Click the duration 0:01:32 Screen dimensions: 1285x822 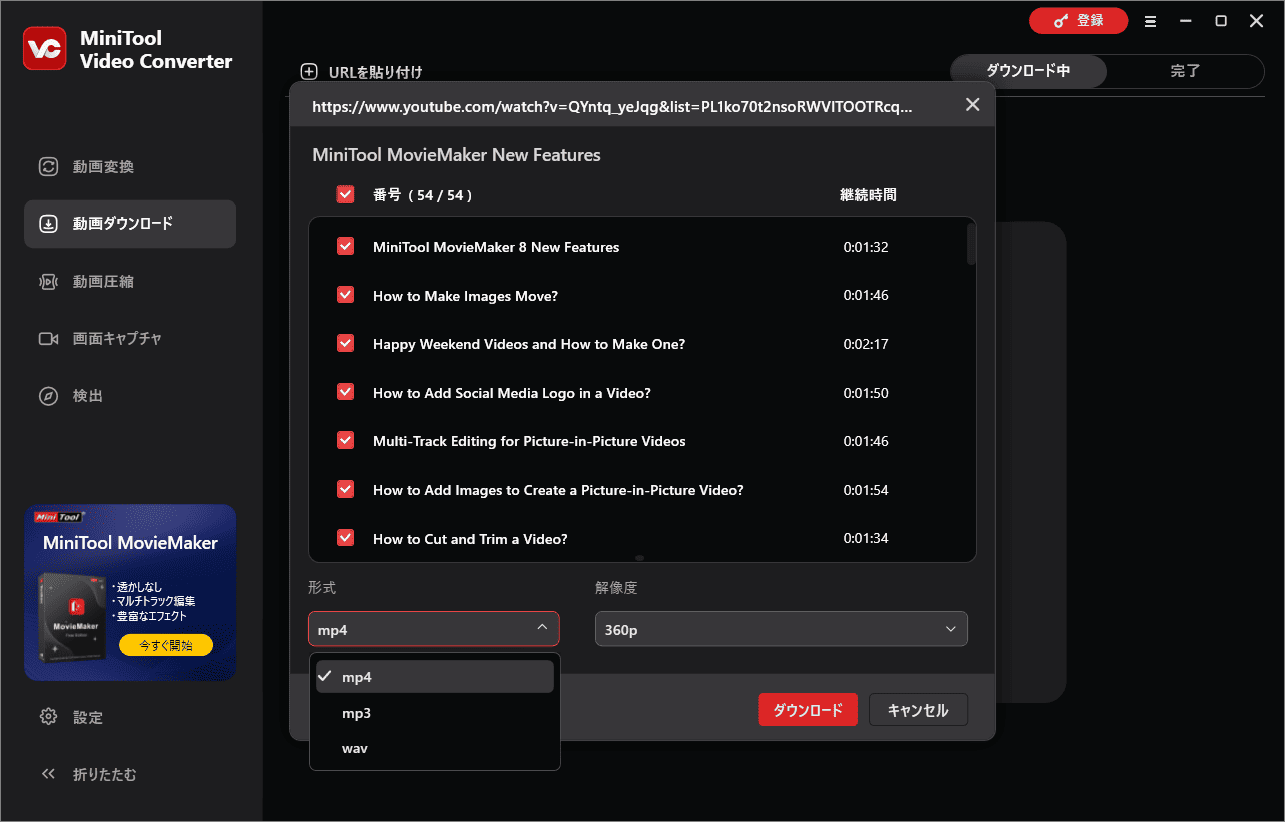(x=866, y=247)
